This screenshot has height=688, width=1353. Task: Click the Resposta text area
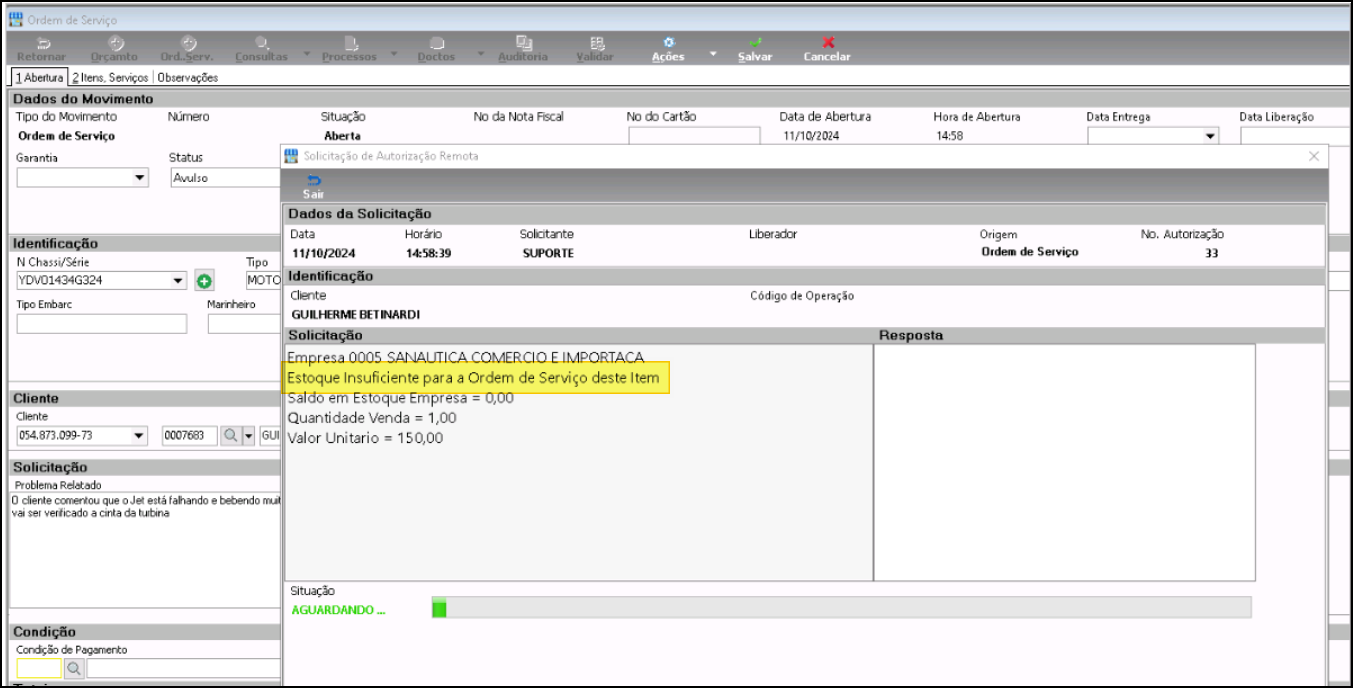click(1065, 462)
